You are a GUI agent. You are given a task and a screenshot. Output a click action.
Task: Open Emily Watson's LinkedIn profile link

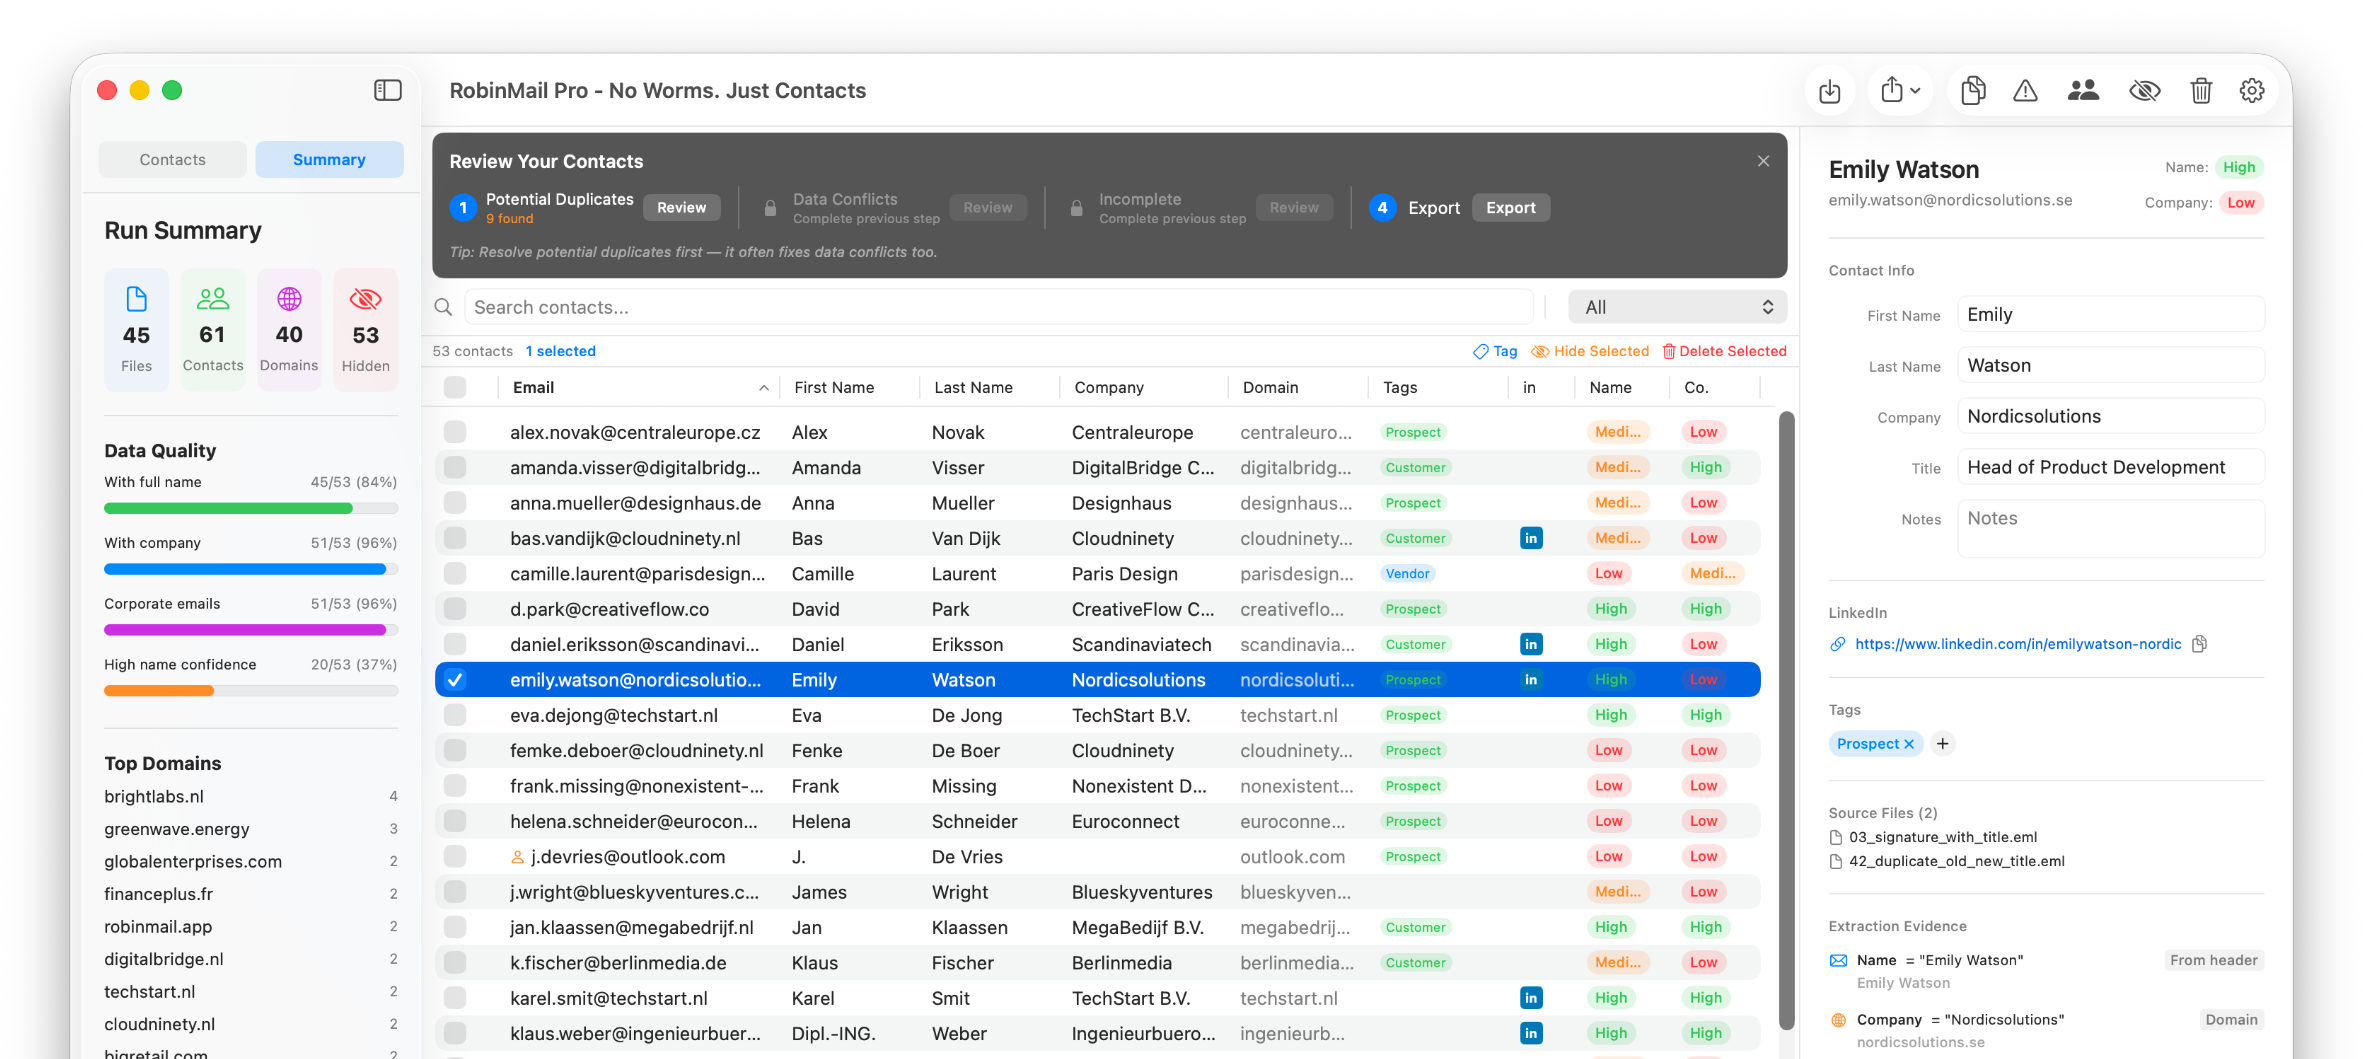2017,644
